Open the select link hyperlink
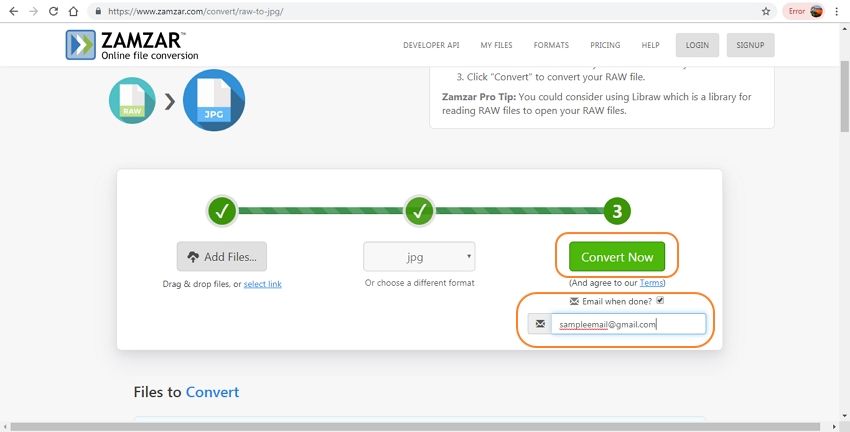Screen dimensions: 850x432 (x=262, y=284)
